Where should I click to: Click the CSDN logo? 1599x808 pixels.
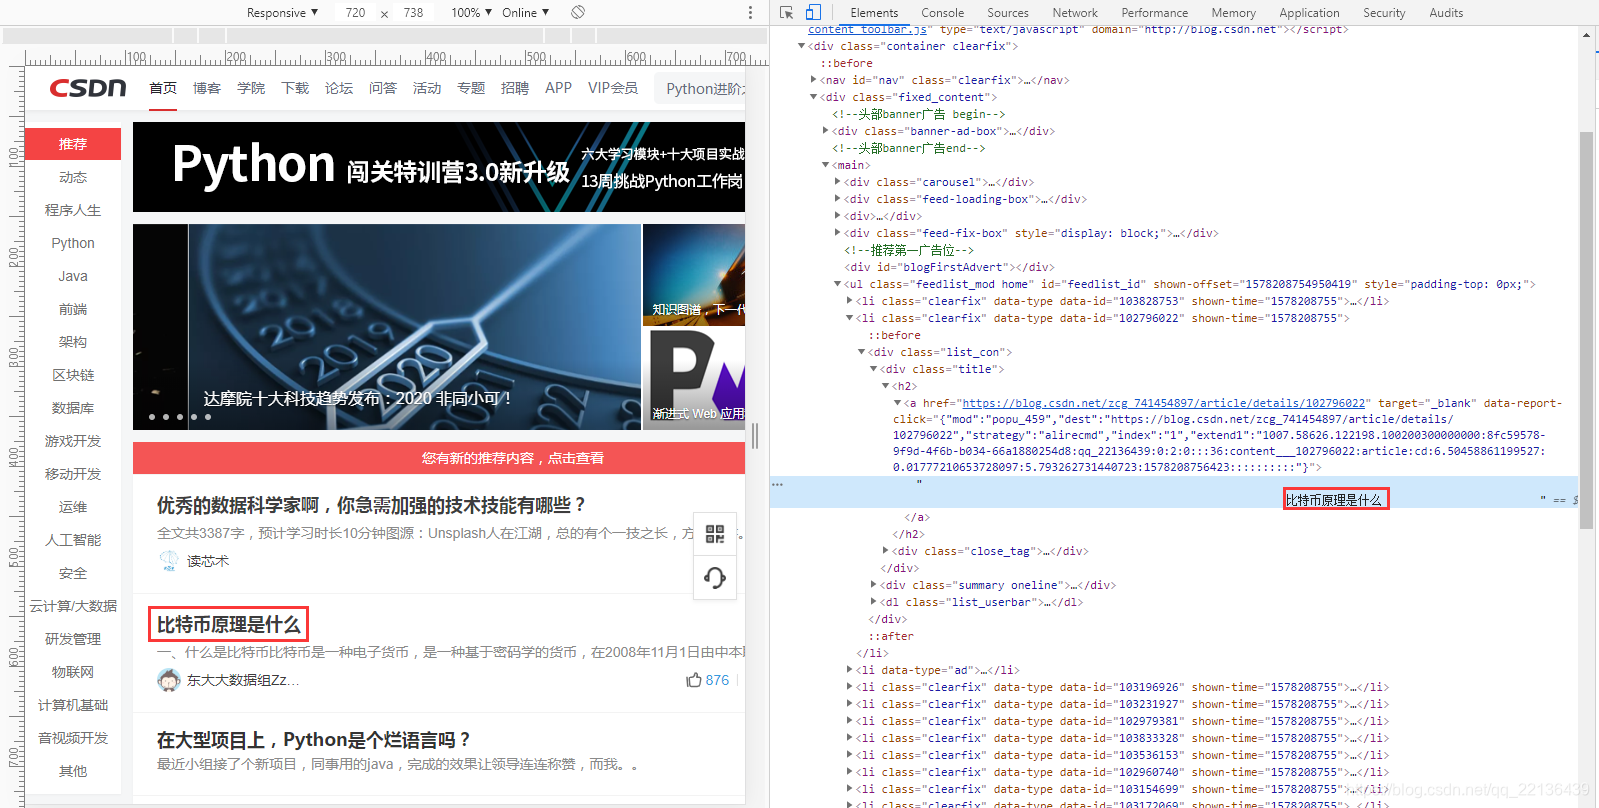[x=88, y=88]
